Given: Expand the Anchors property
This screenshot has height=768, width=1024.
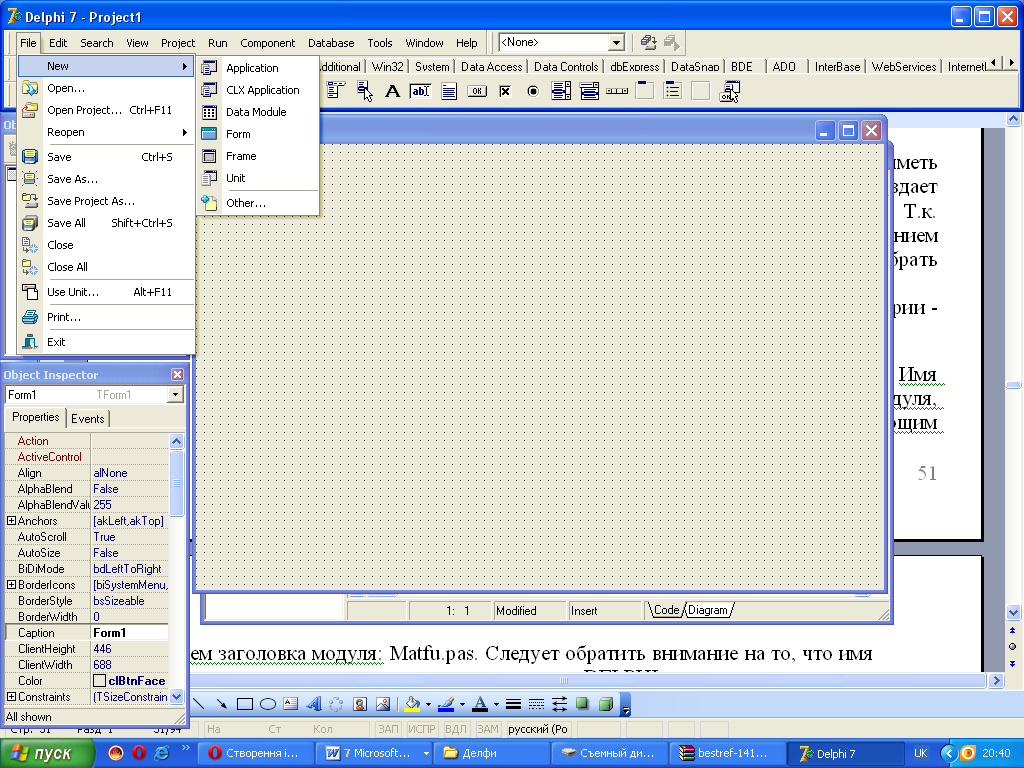Looking at the screenshot, I should [x=11, y=520].
